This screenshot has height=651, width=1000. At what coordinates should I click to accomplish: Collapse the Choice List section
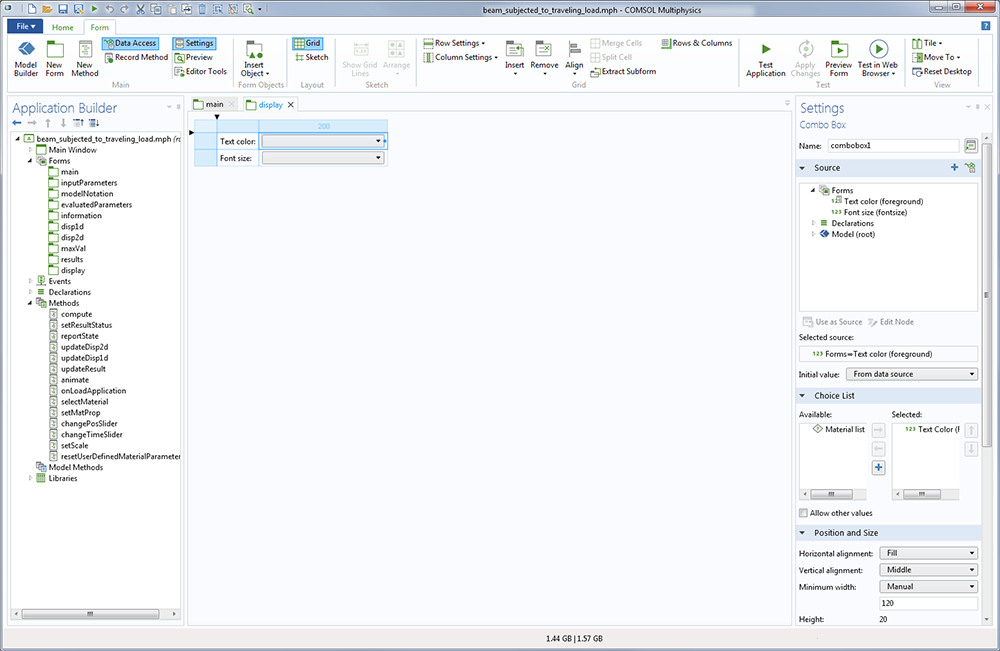tap(803, 396)
